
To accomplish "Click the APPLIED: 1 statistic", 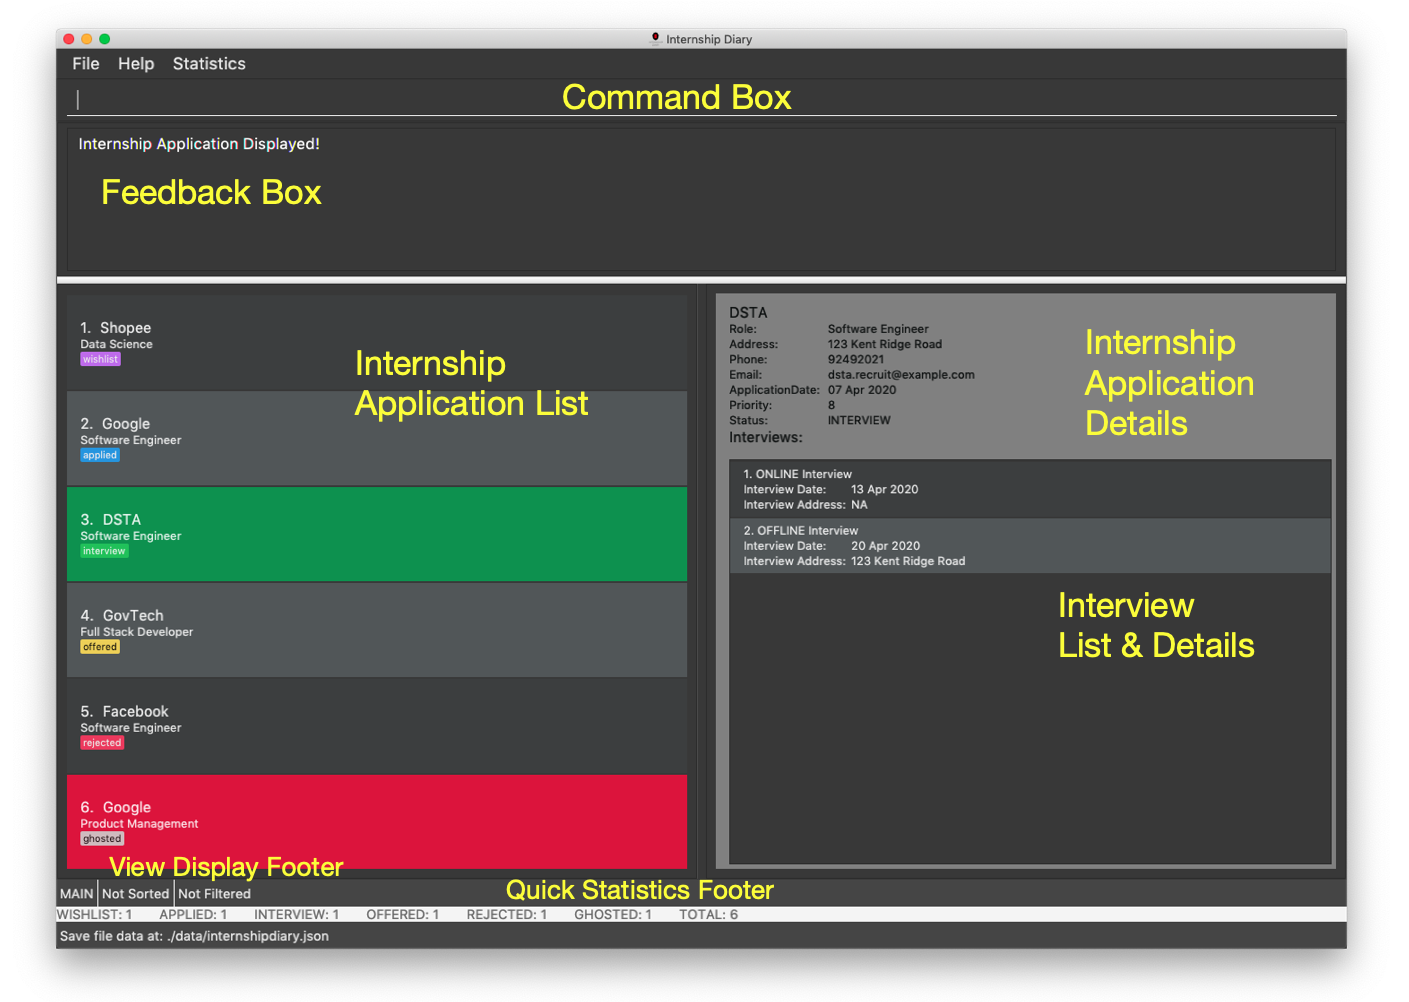I will [193, 915].
